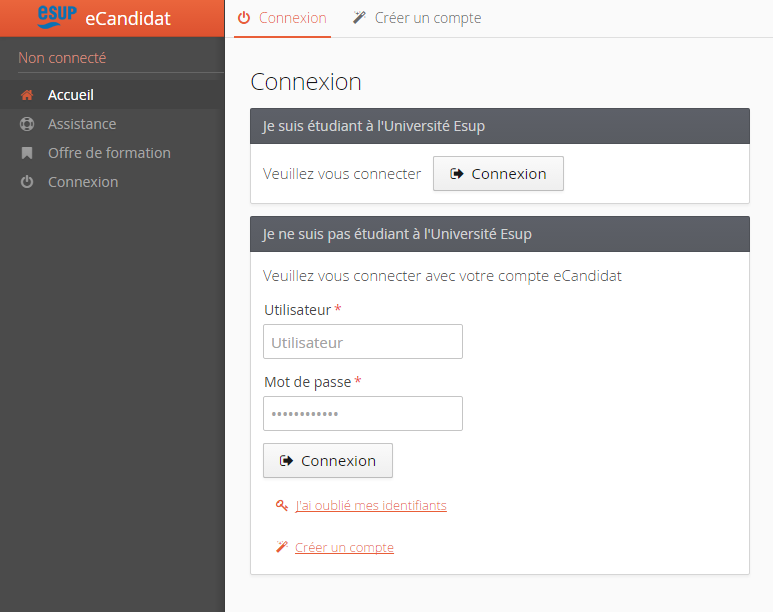The width and height of the screenshot is (773, 612).
Task: Open Offre de formation in sidebar
Action: [x=109, y=153]
